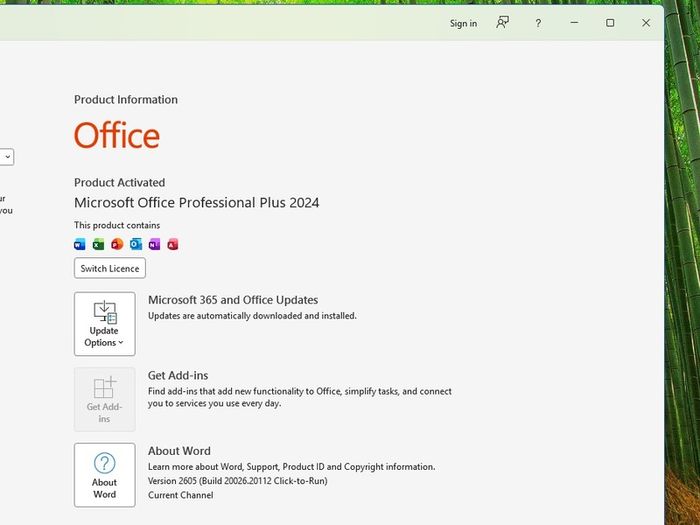Select the 'Microsoft Office Professional Plus 2024' text
The image size is (700, 525).
[196, 203]
